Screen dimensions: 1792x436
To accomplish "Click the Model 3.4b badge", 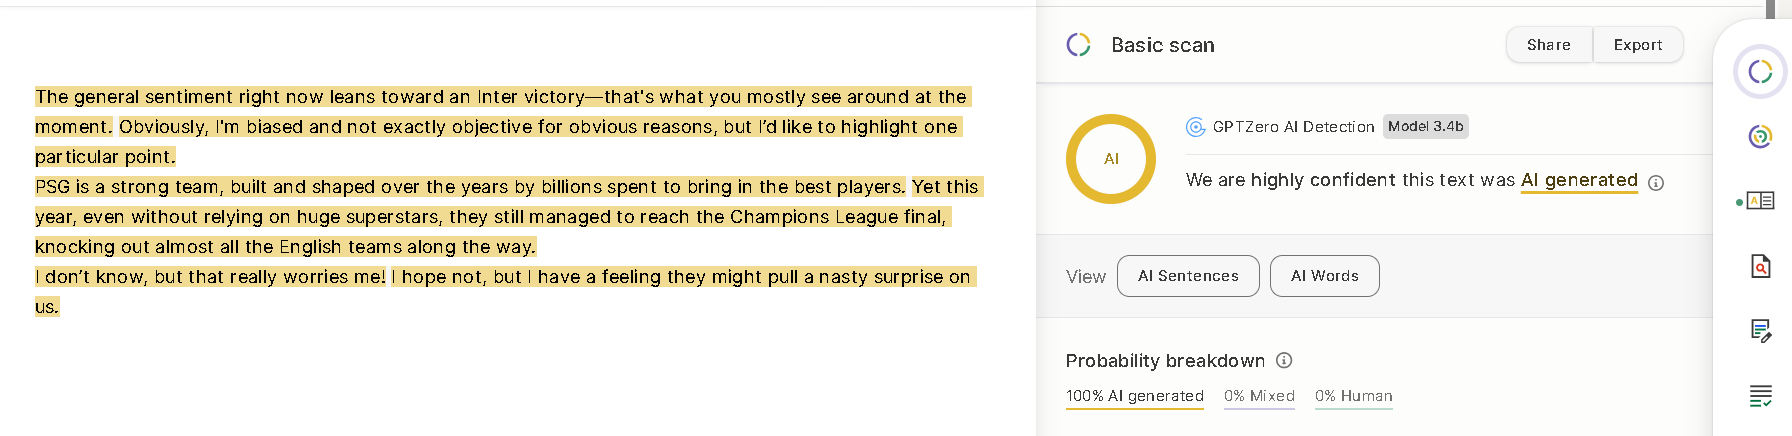I will pos(1426,126).
